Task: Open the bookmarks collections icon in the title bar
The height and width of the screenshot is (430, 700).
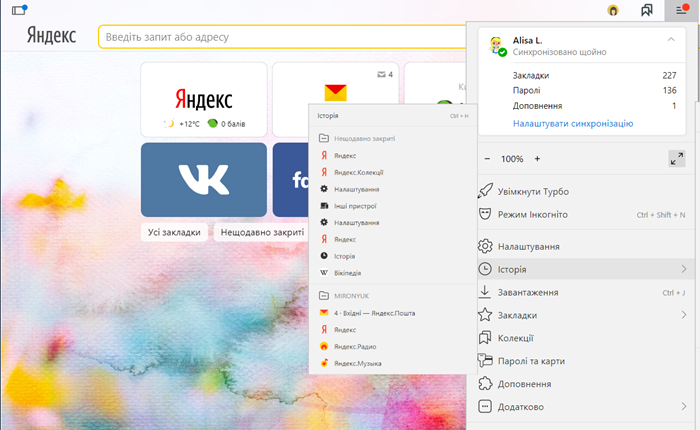Action: [646, 10]
